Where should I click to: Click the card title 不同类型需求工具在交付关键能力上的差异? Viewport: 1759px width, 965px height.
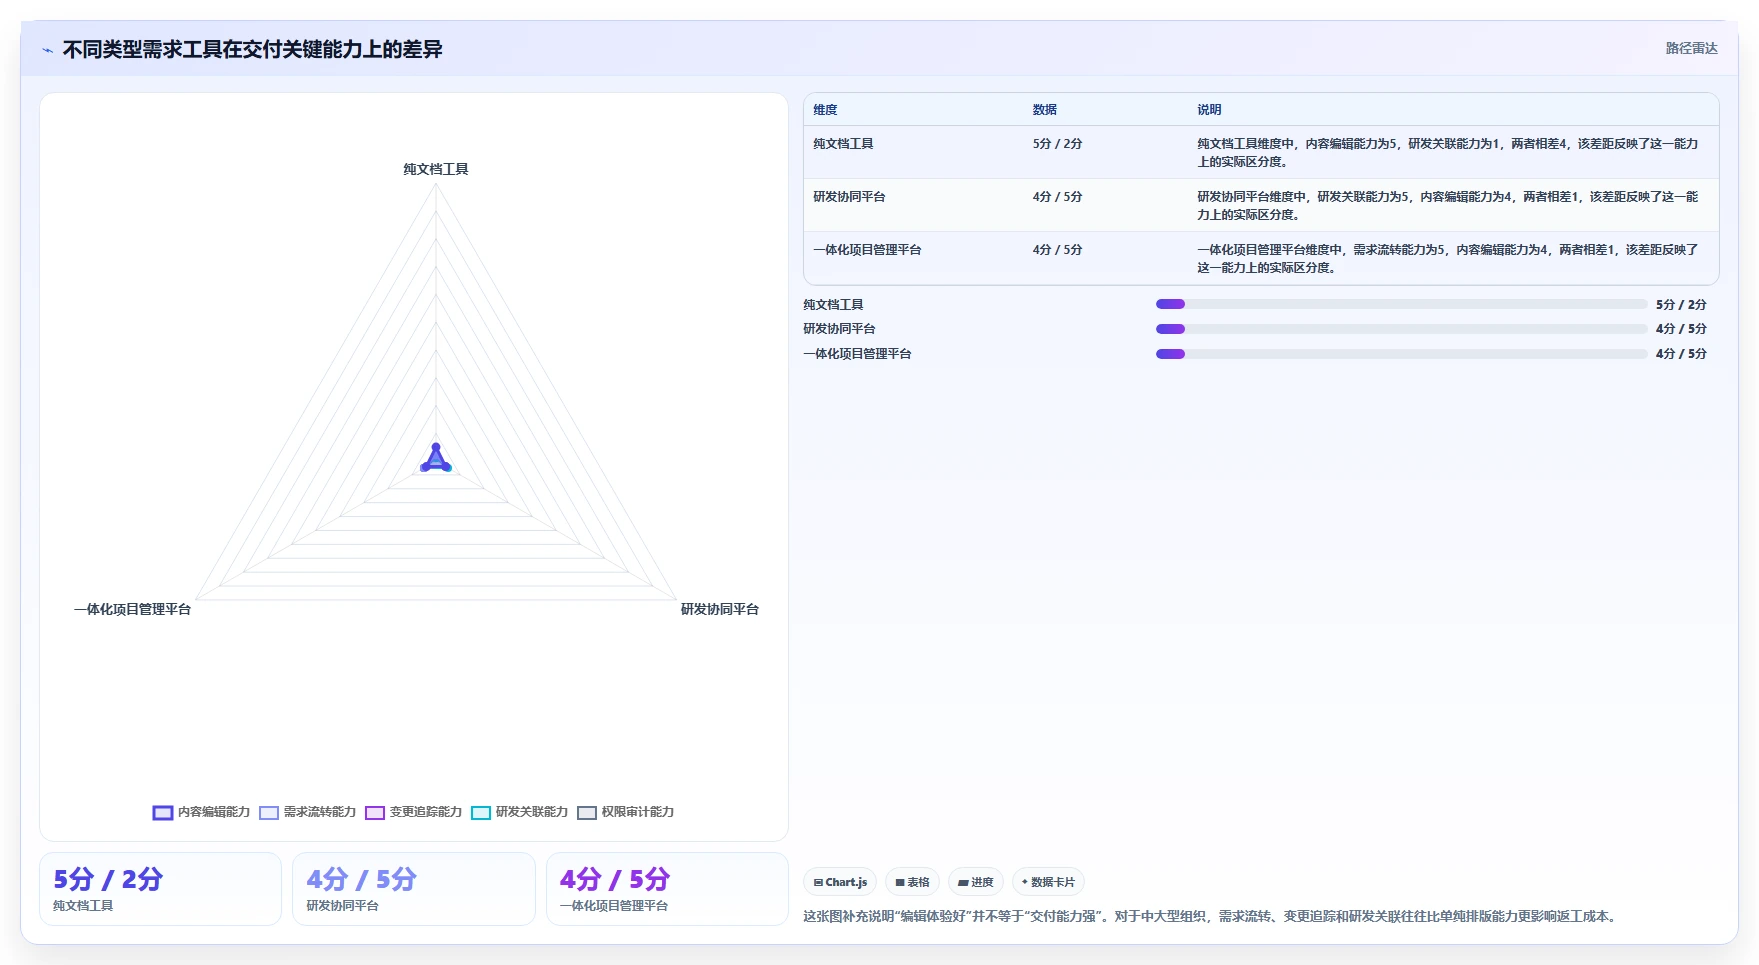pyautogui.click(x=252, y=50)
